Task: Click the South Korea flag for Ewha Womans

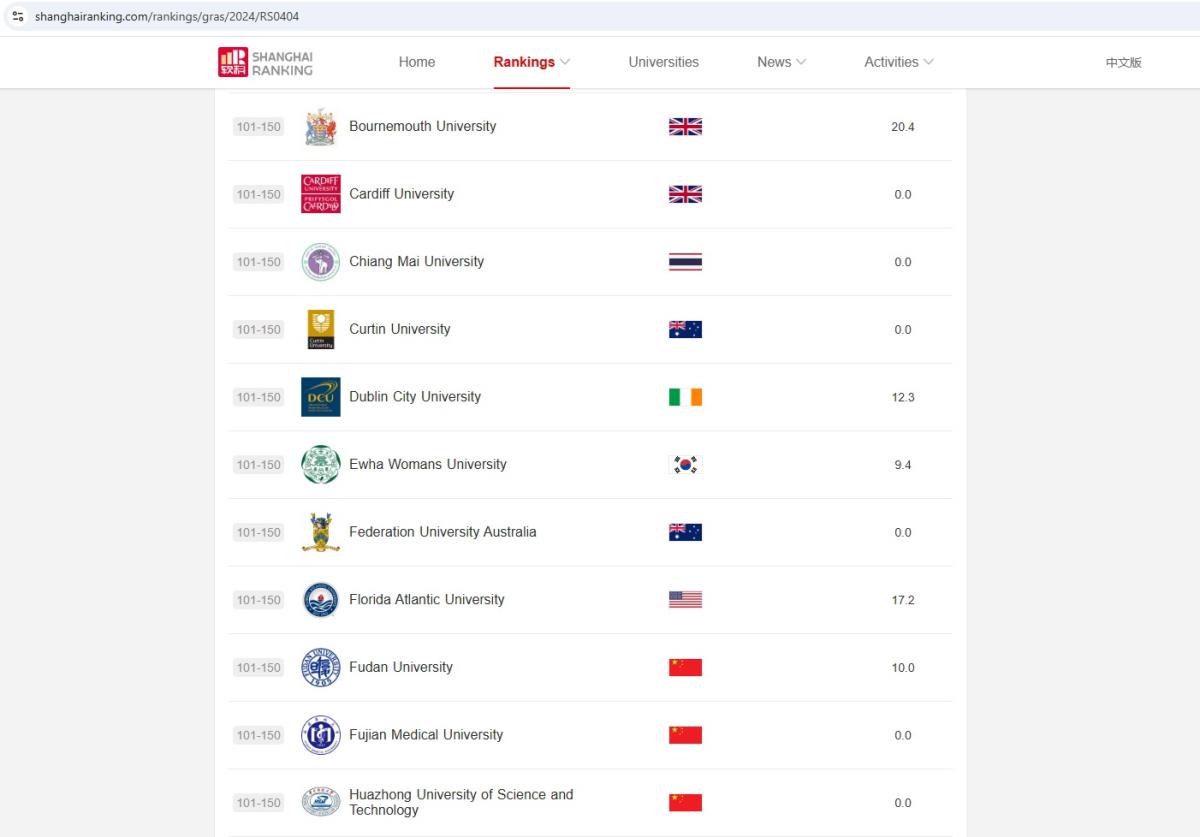Action: coord(685,465)
